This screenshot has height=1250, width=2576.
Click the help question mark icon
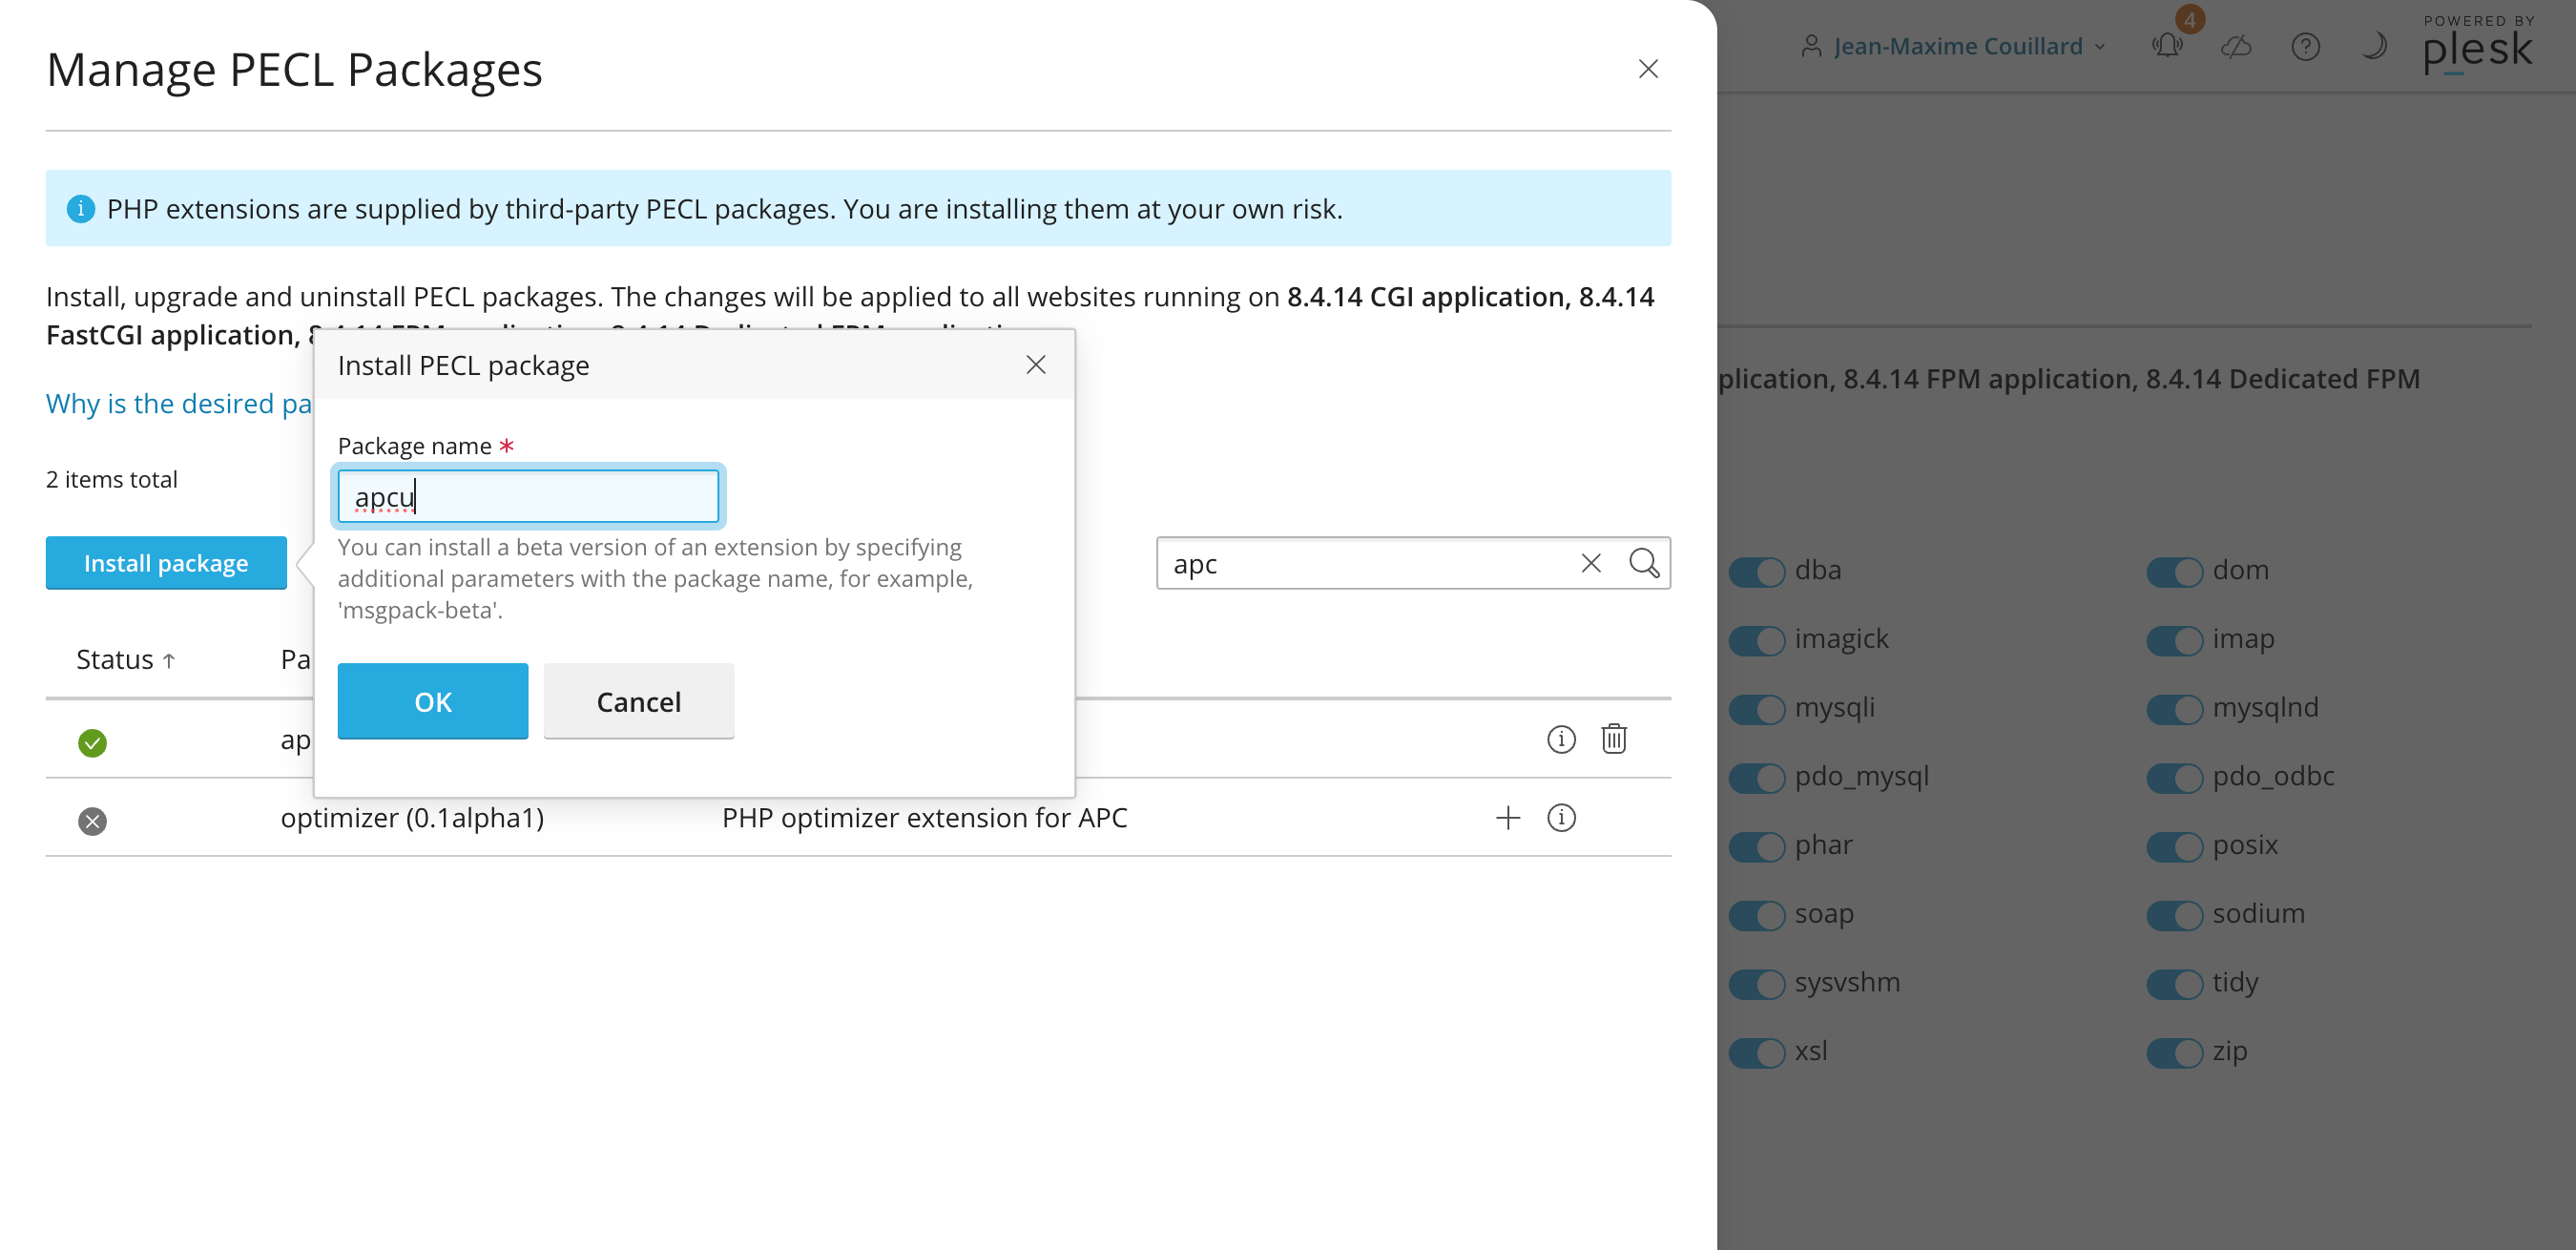(2305, 46)
